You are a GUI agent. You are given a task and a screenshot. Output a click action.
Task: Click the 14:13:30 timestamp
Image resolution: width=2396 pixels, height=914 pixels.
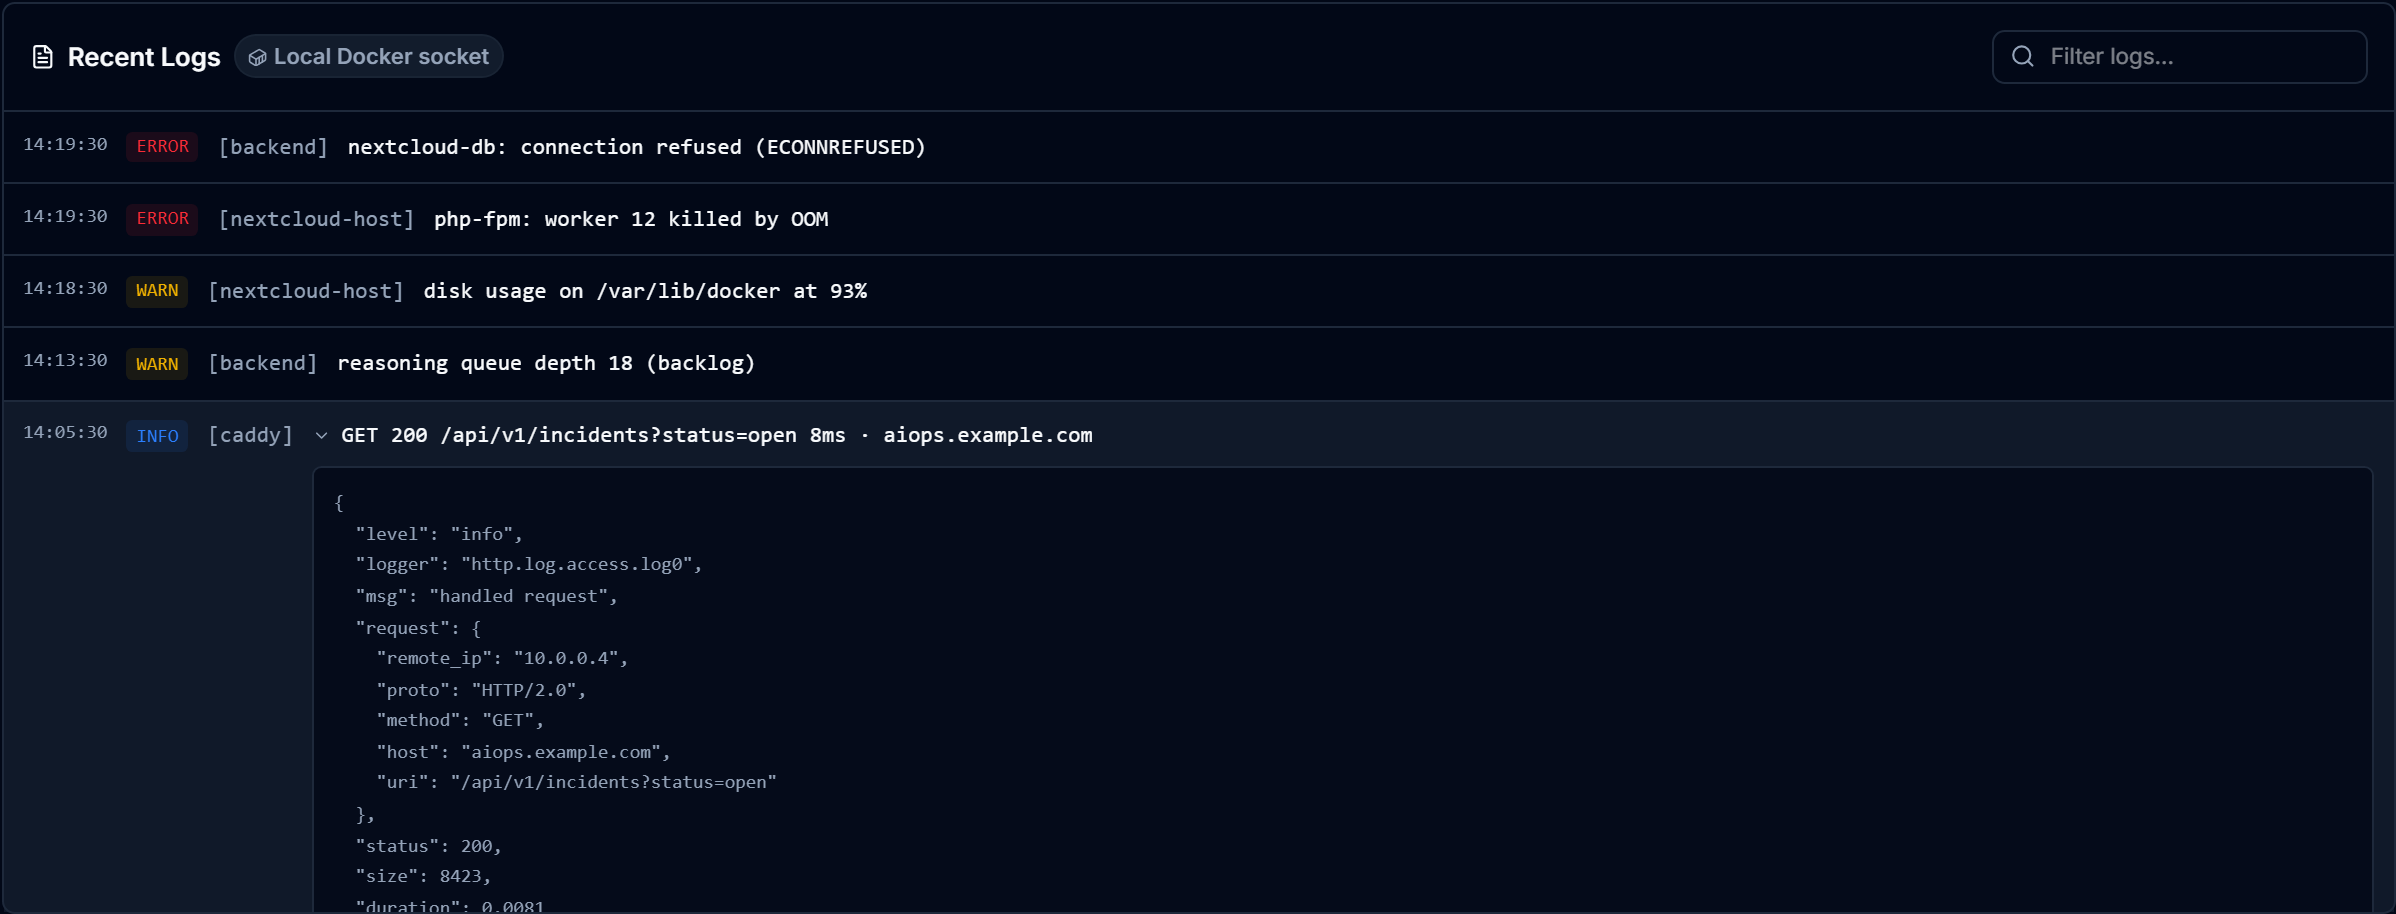pyautogui.click(x=65, y=361)
